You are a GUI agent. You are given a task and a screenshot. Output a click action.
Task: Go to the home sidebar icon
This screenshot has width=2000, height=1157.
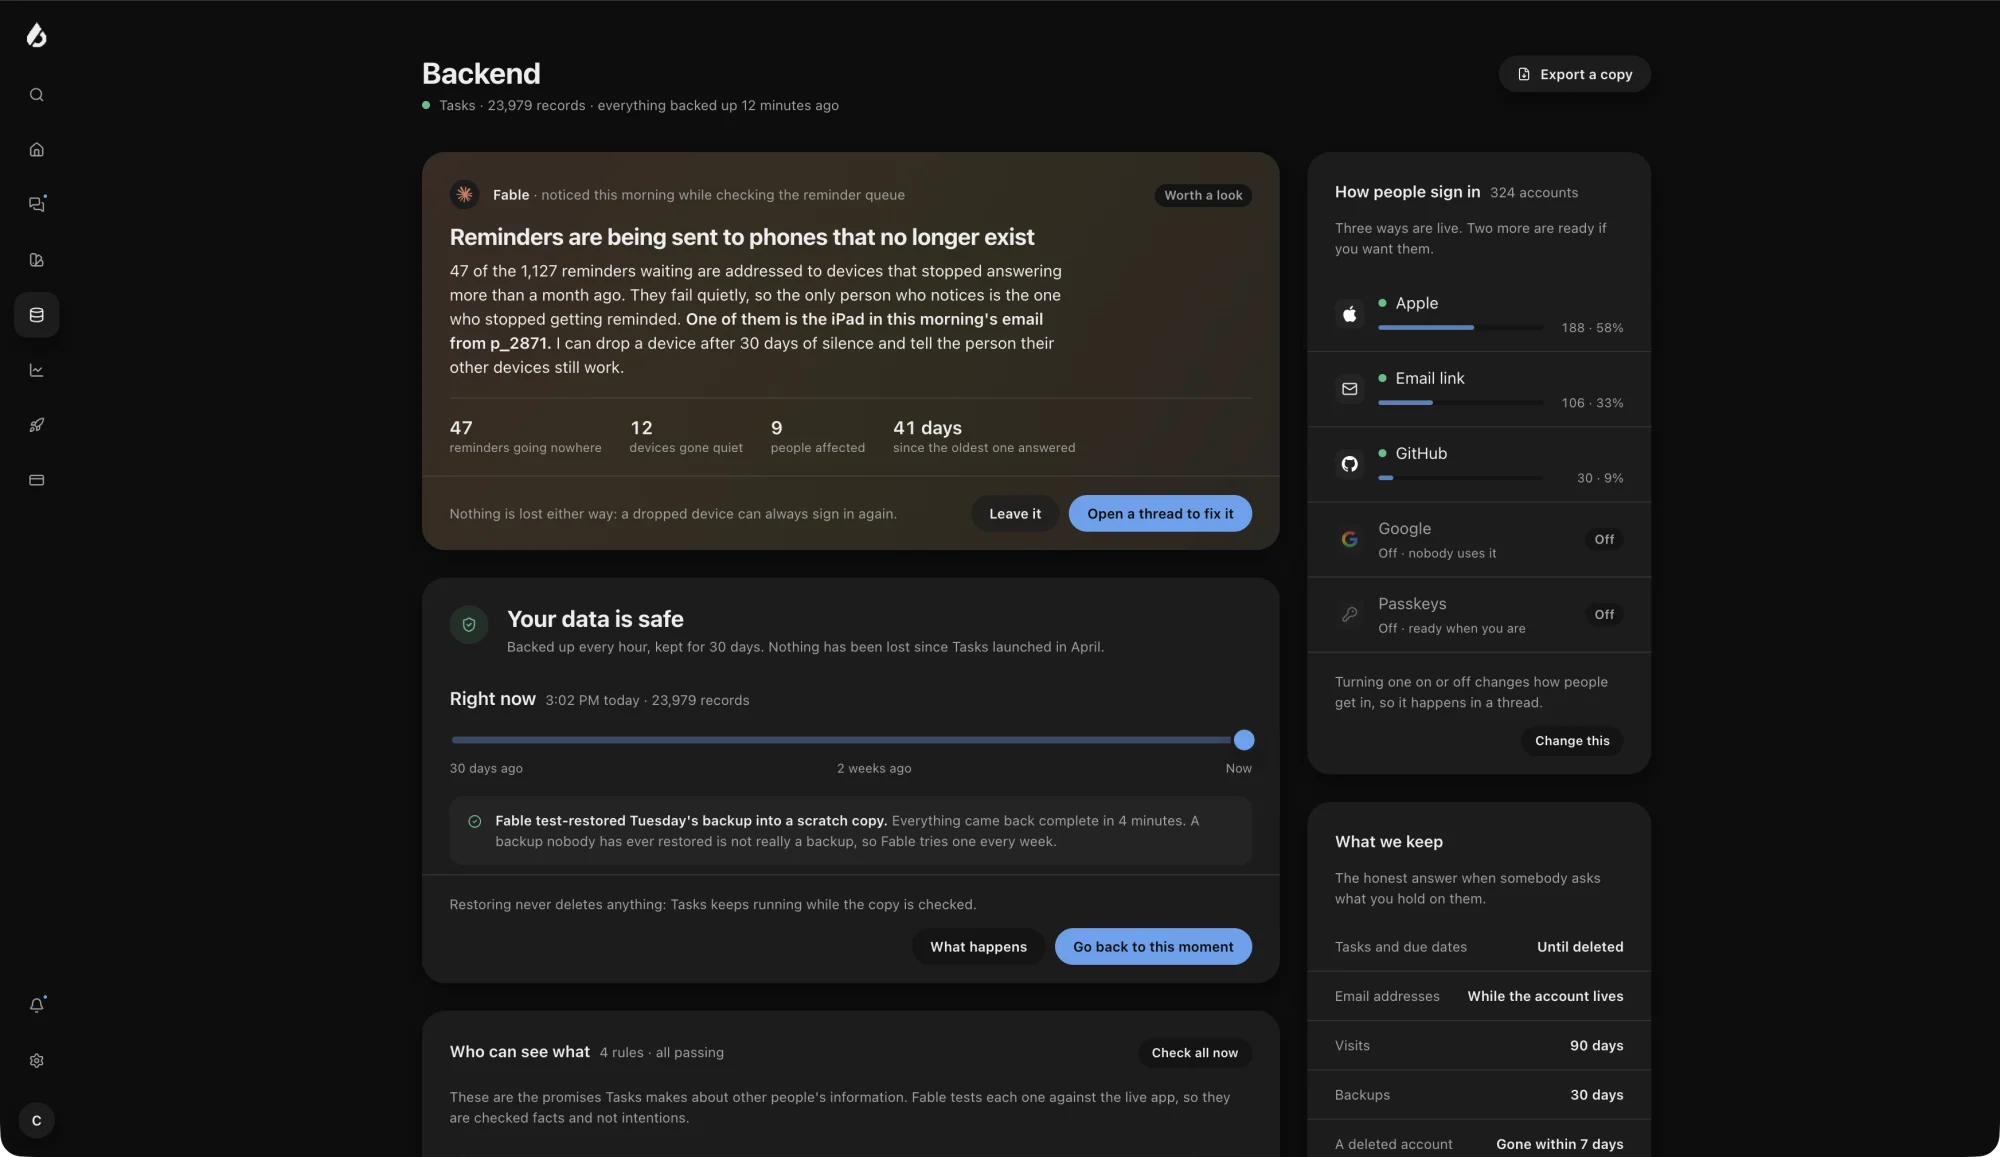pyautogui.click(x=36, y=150)
